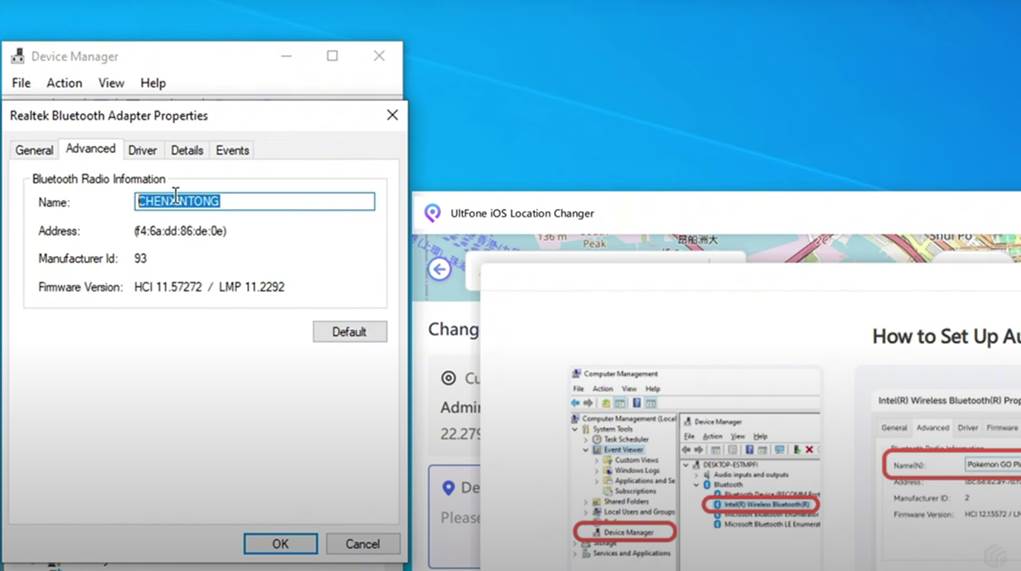Screen dimensions: 1021x571
Task: Open the Driver tab
Action: [142, 150]
